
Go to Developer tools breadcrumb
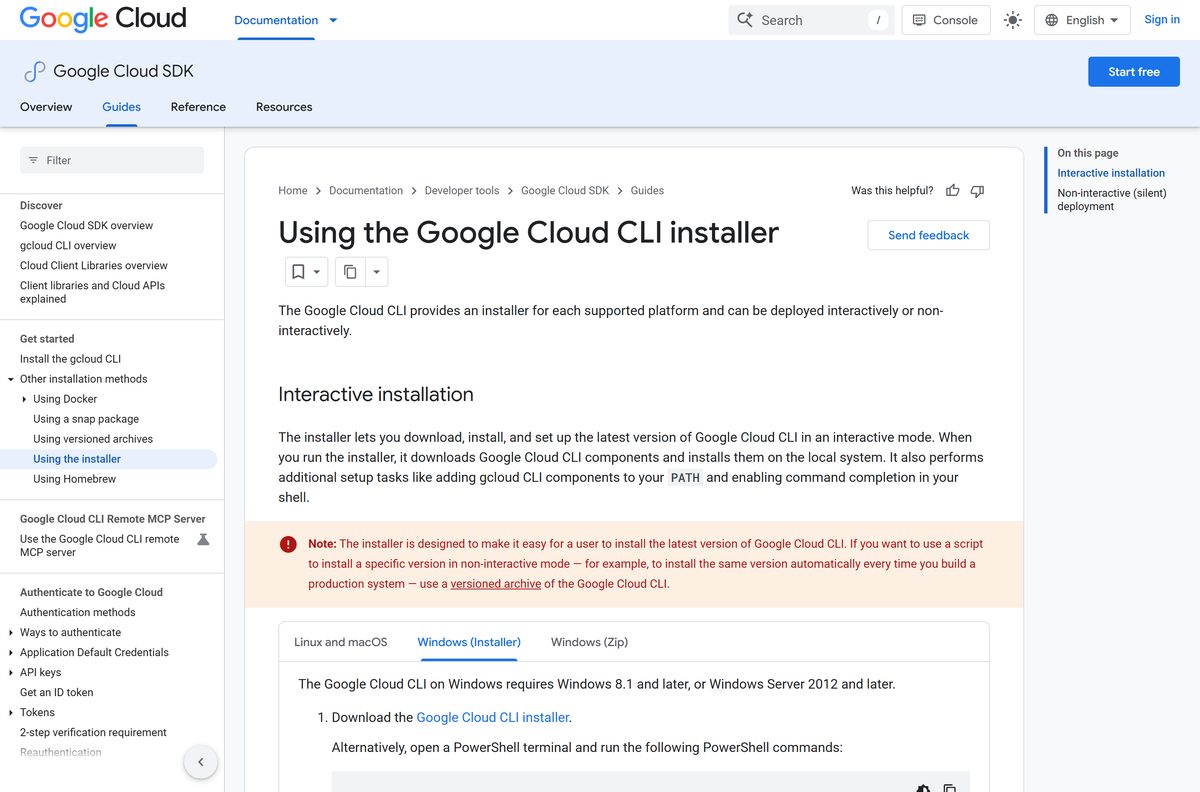click(x=462, y=190)
